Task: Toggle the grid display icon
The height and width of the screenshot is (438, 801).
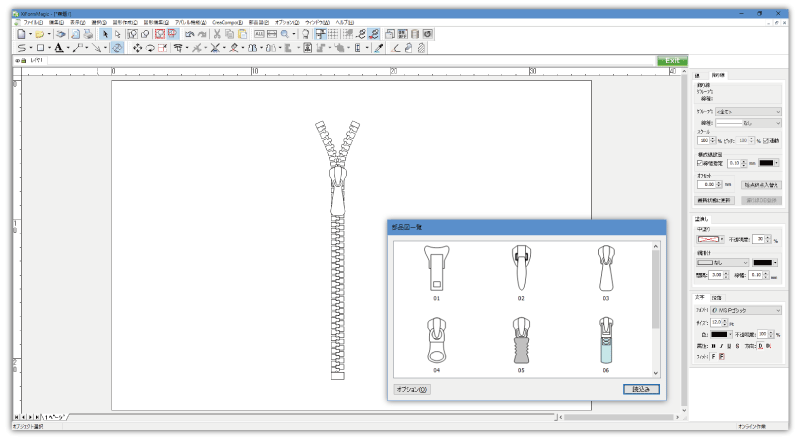Action: tap(333, 34)
